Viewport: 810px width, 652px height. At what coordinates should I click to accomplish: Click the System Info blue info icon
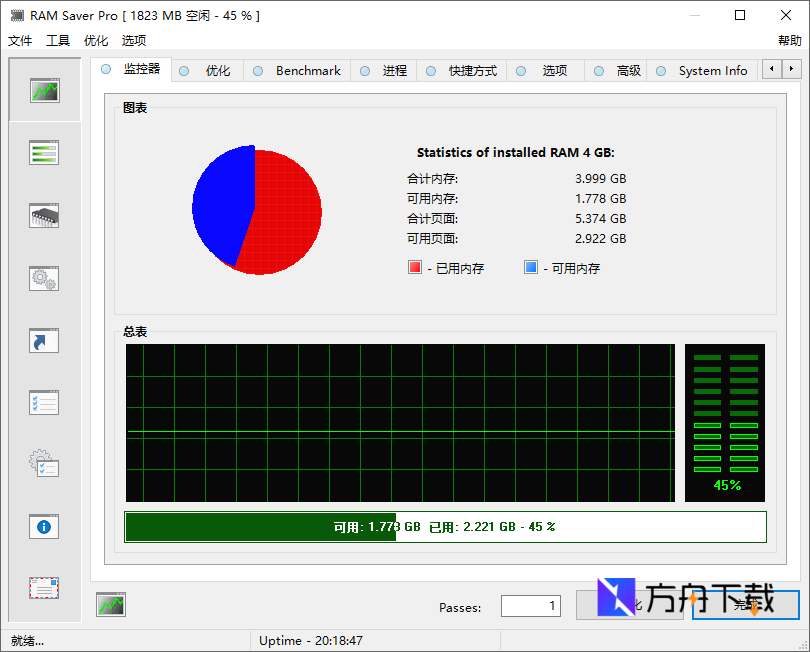[x=44, y=527]
